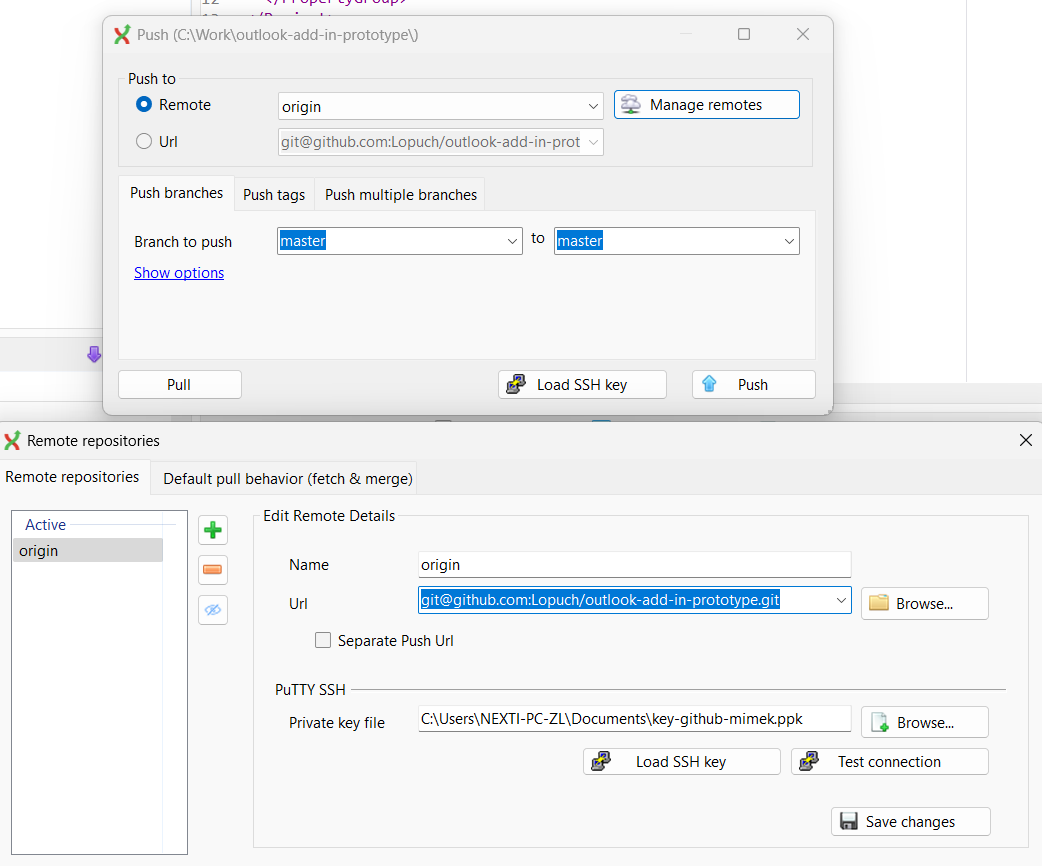Browse for a private key file

[922, 722]
